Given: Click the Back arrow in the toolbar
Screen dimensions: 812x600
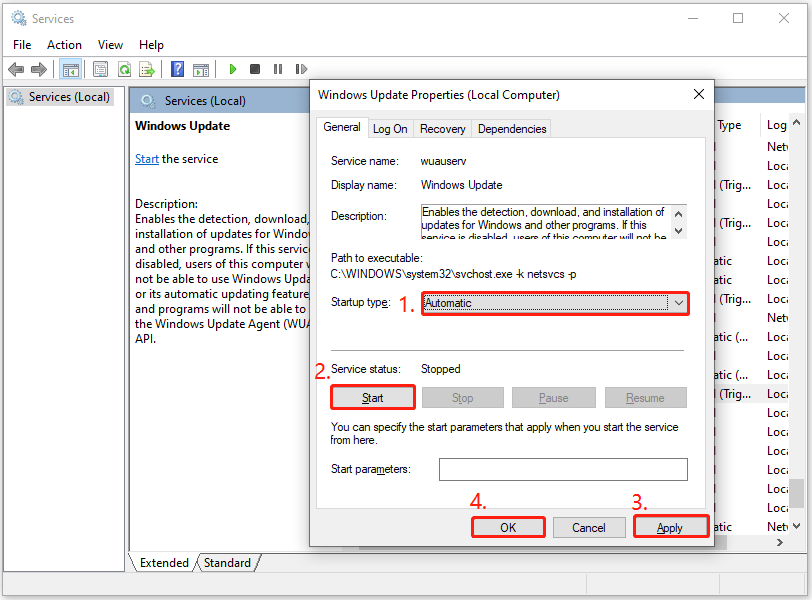Looking at the screenshot, I should (16, 69).
